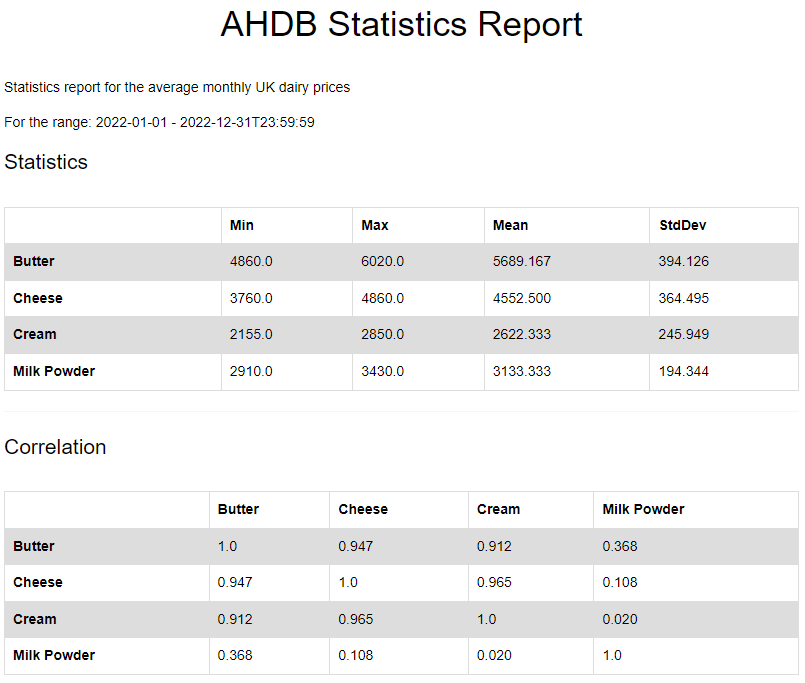Viewport: 805px width, 683px height.
Task: Select "Butter" row label in Correlation table
Action: pyautogui.click(x=34, y=546)
